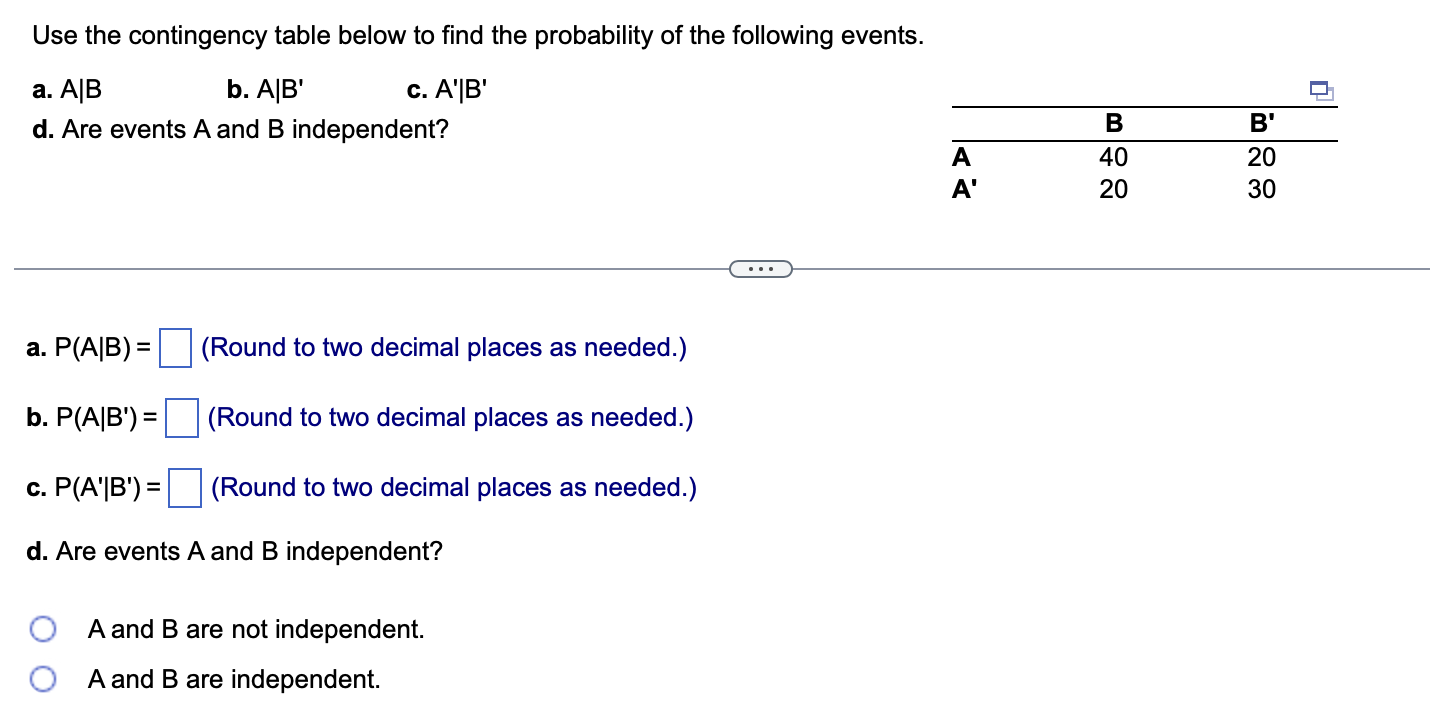Select radio option 'A and B are not independent'
Image resolution: width=1430 pixels, height=720 pixels.
point(42,629)
